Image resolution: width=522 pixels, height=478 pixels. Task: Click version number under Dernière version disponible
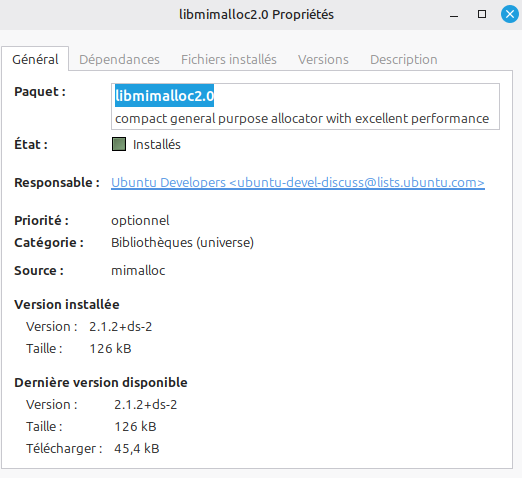tap(145, 404)
